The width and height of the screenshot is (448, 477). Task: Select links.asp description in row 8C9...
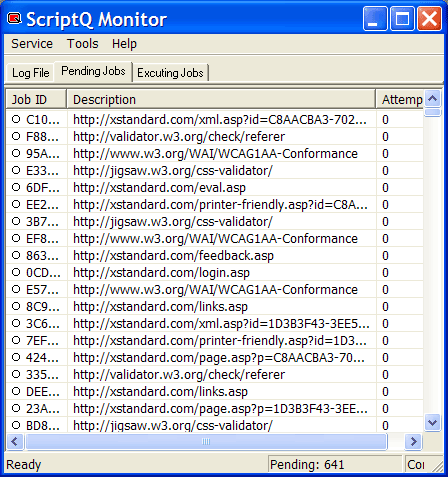click(x=160, y=307)
